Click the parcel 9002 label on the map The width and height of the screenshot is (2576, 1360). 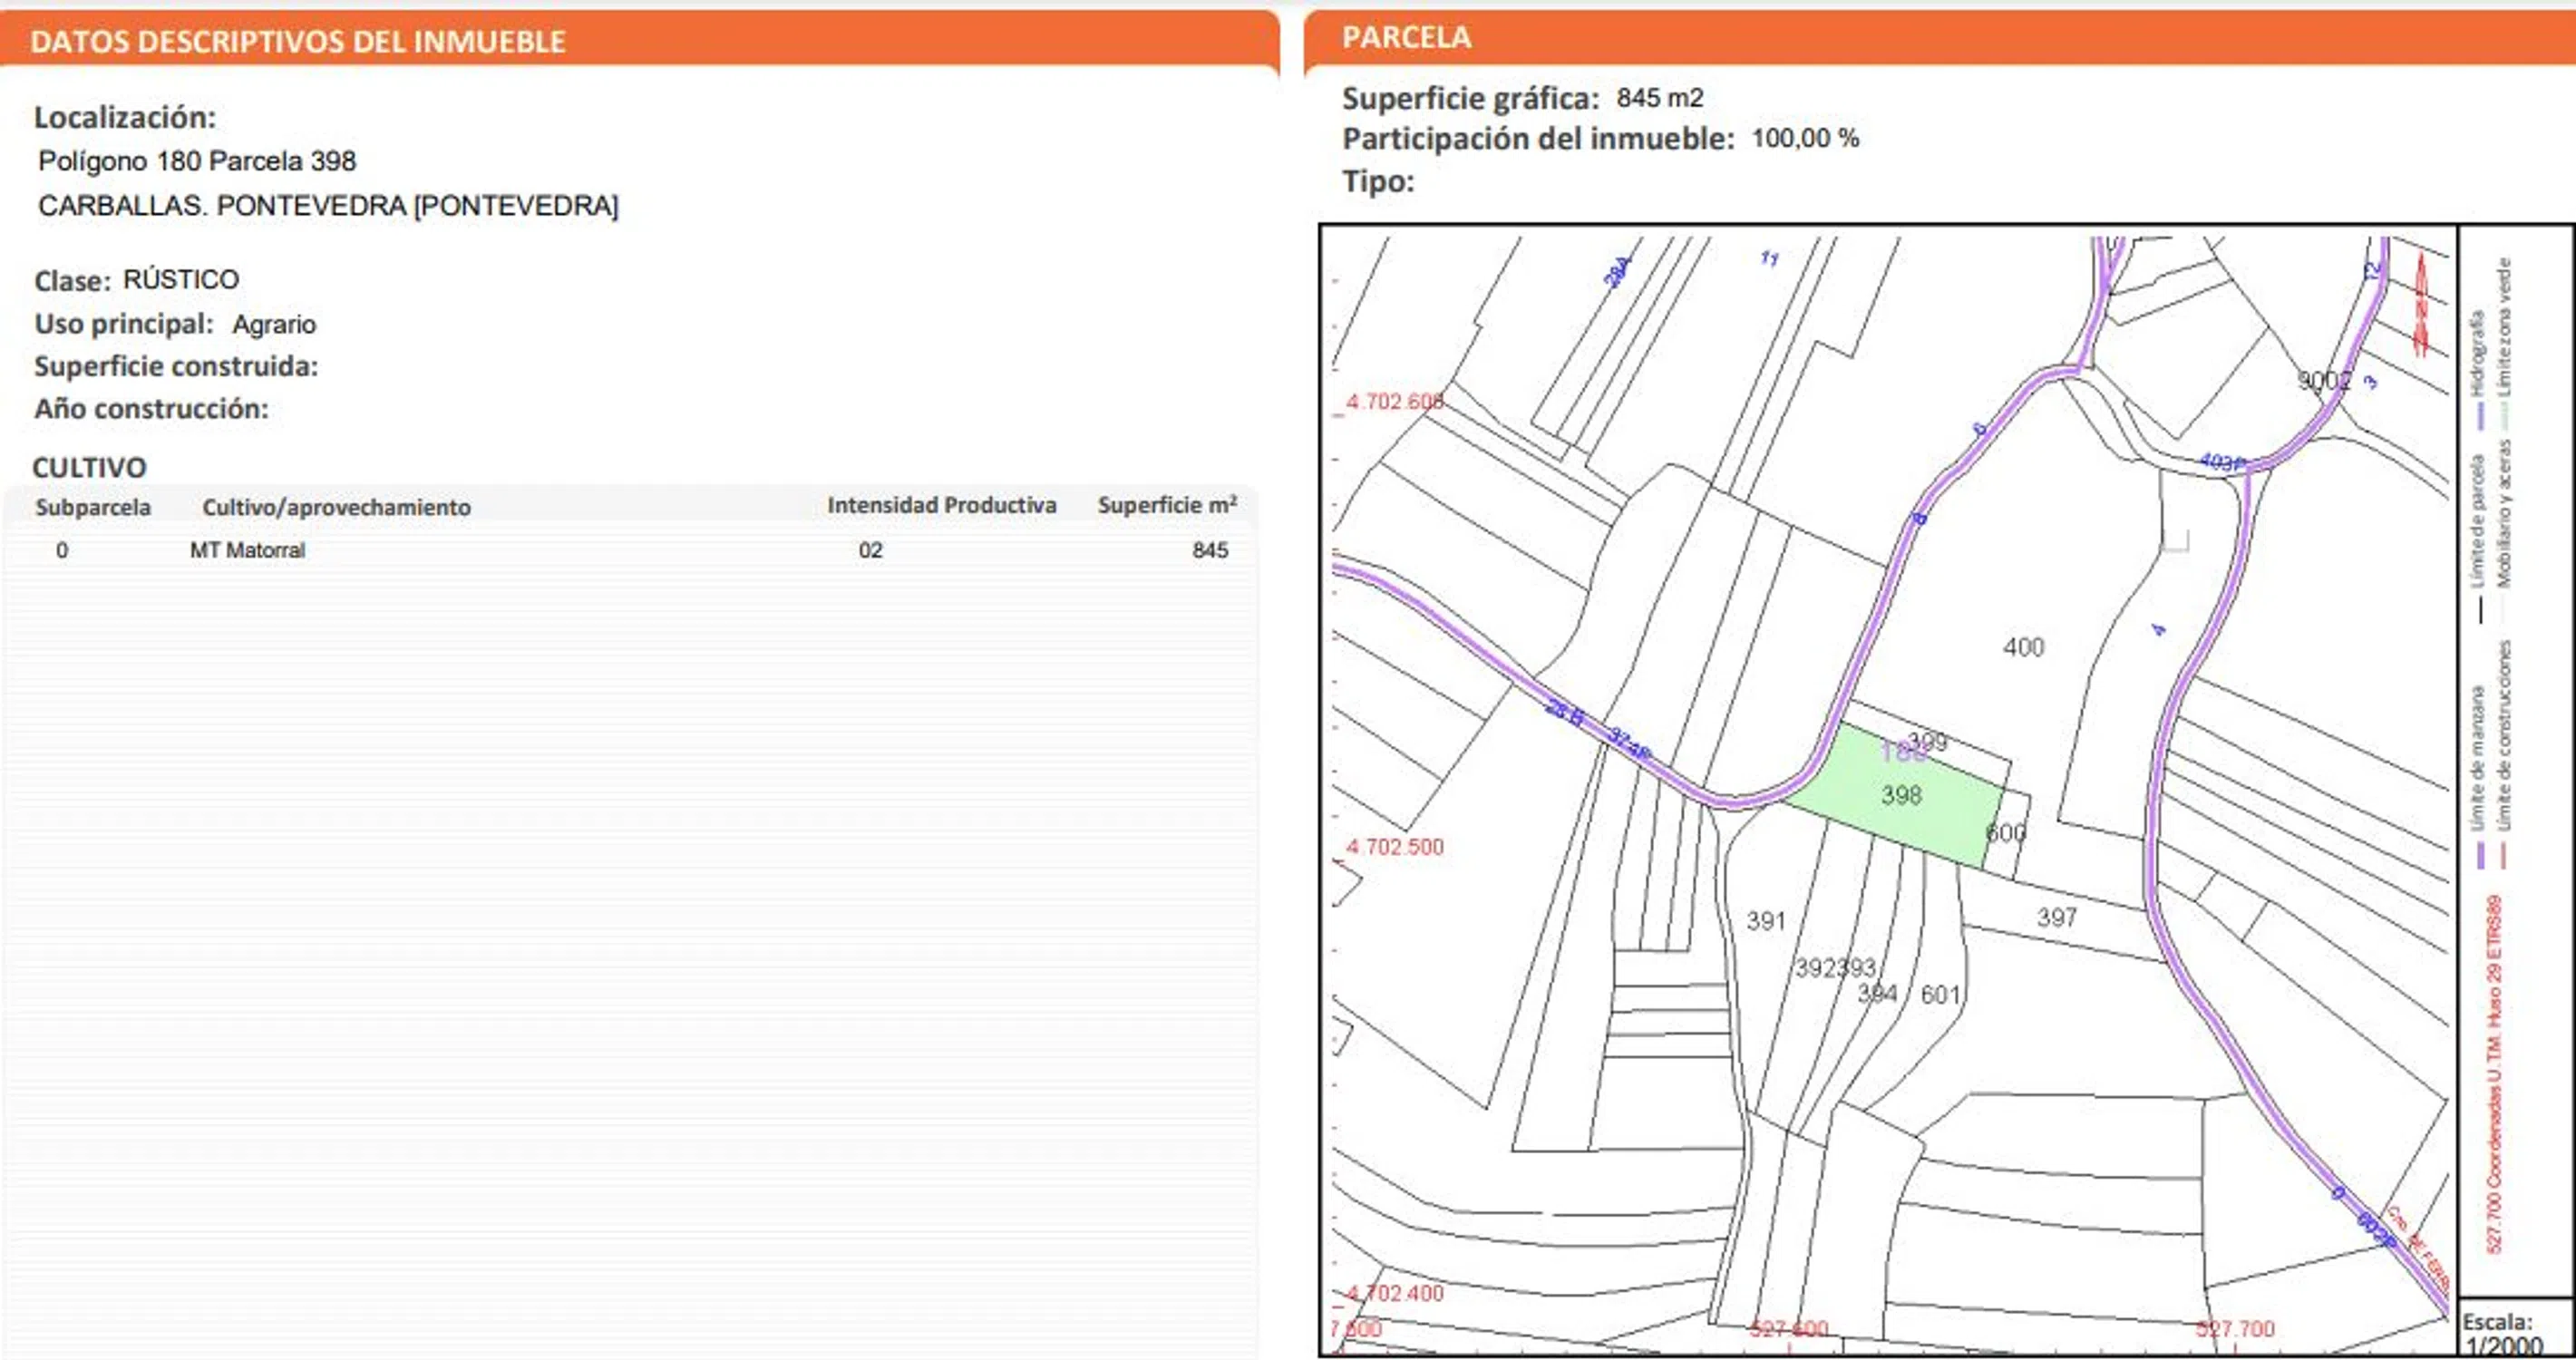[2323, 381]
